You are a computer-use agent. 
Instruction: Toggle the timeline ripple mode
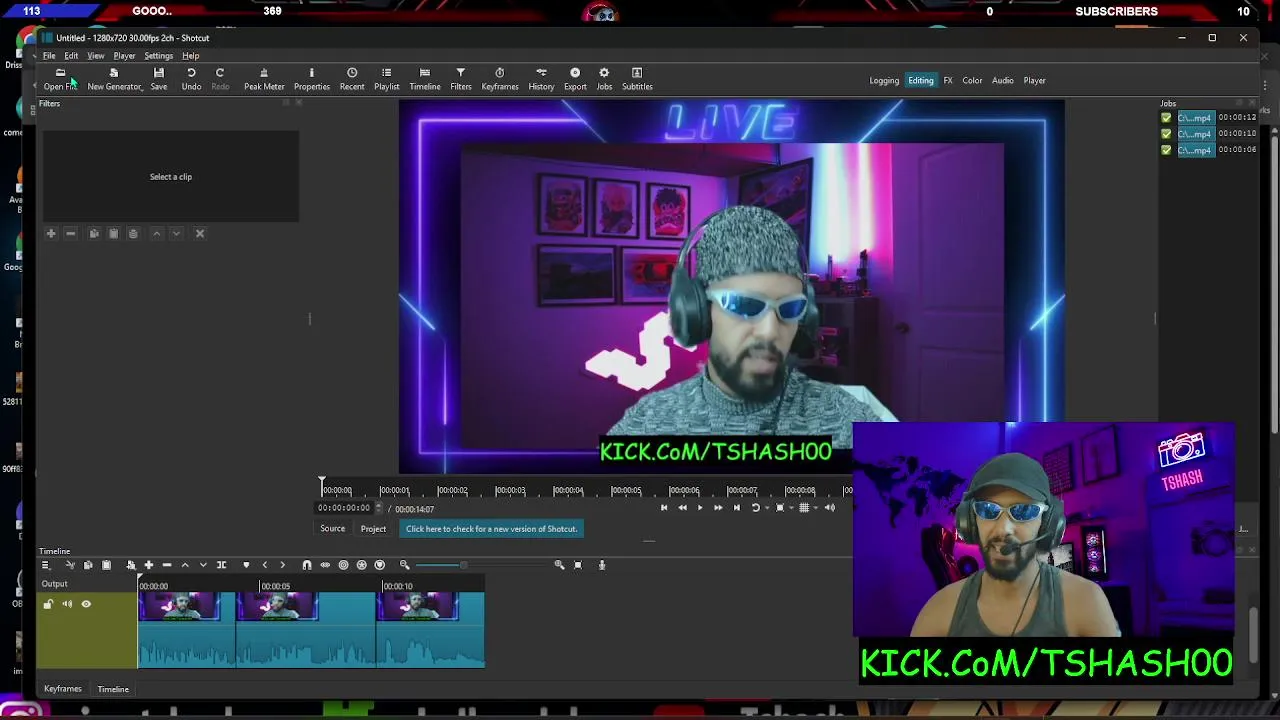343,565
